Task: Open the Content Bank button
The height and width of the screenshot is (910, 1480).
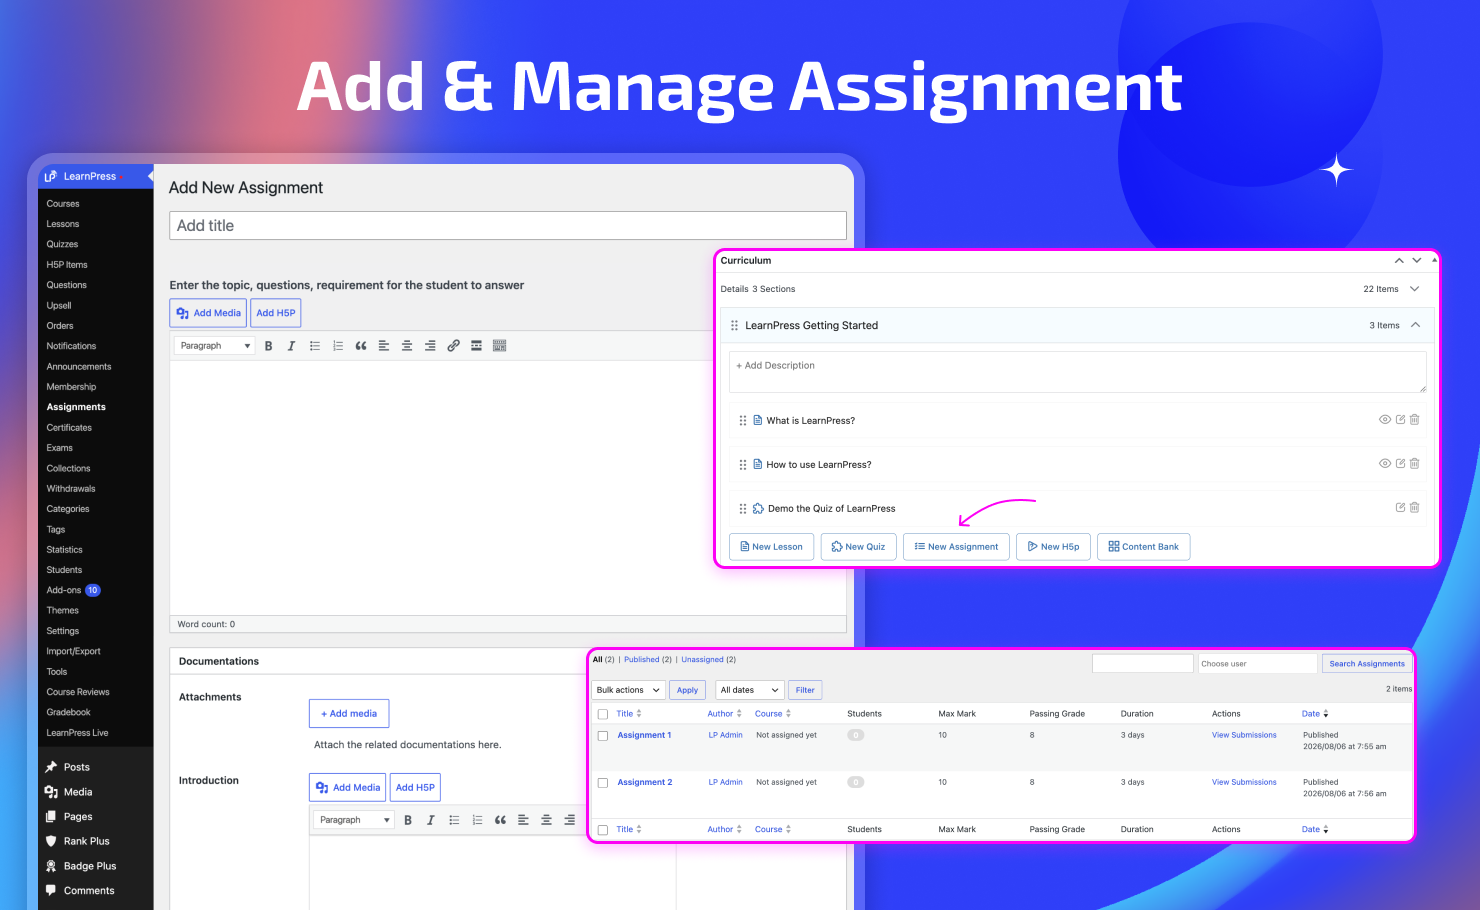Action: (x=1143, y=547)
